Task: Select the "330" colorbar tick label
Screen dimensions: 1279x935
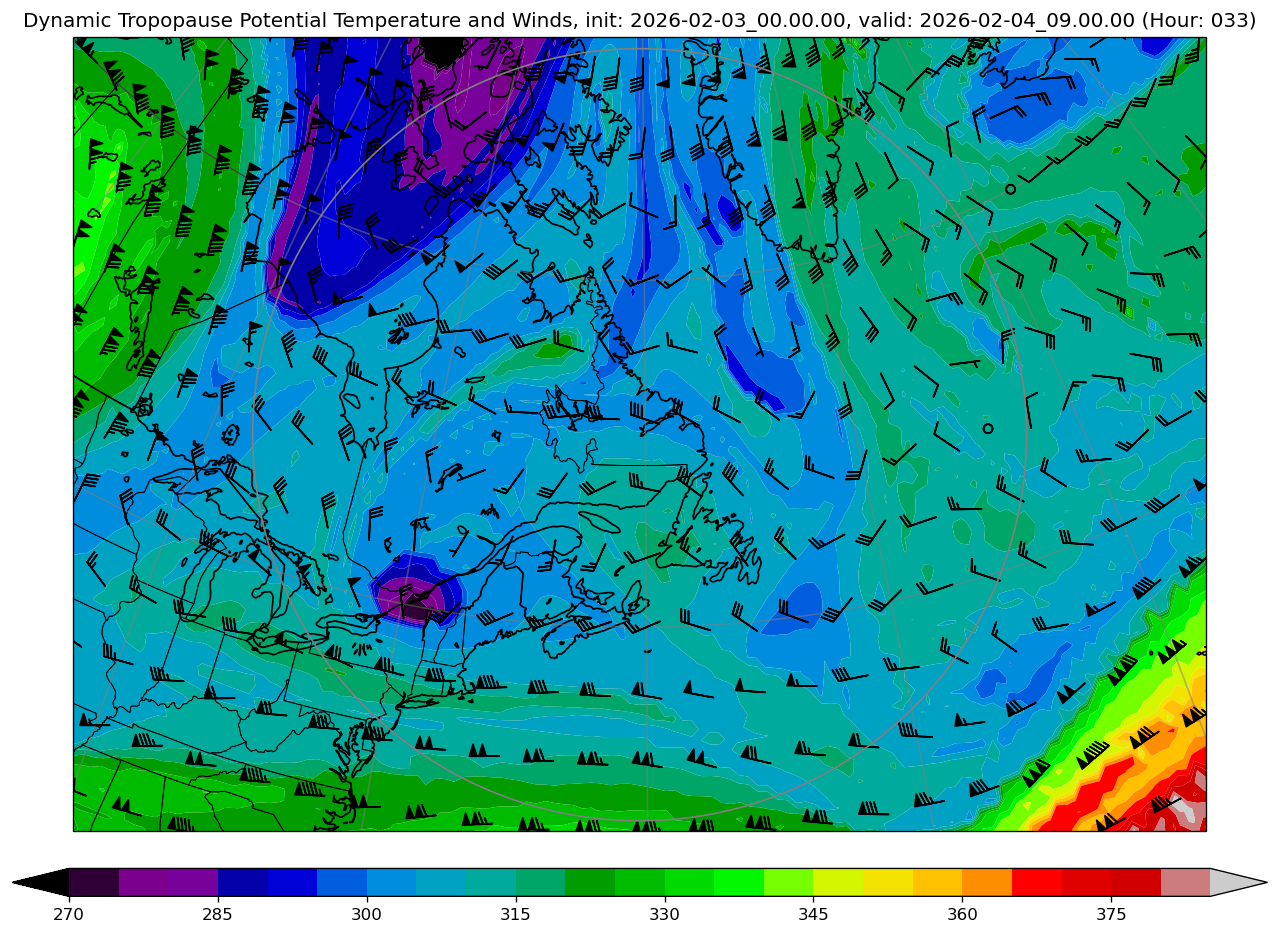Action: point(664,915)
